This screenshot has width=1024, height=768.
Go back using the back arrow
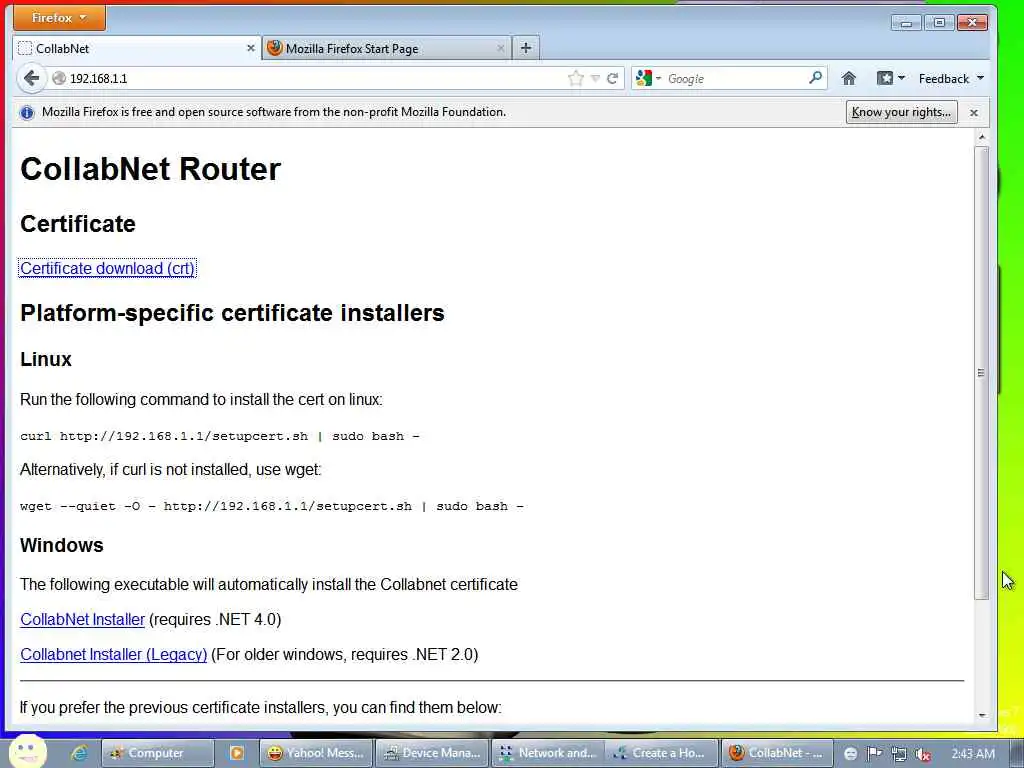click(31, 78)
